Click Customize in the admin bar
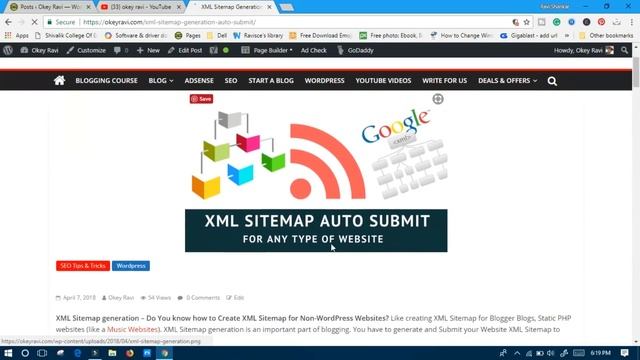The height and width of the screenshot is (360, 640). coord(86,50)
